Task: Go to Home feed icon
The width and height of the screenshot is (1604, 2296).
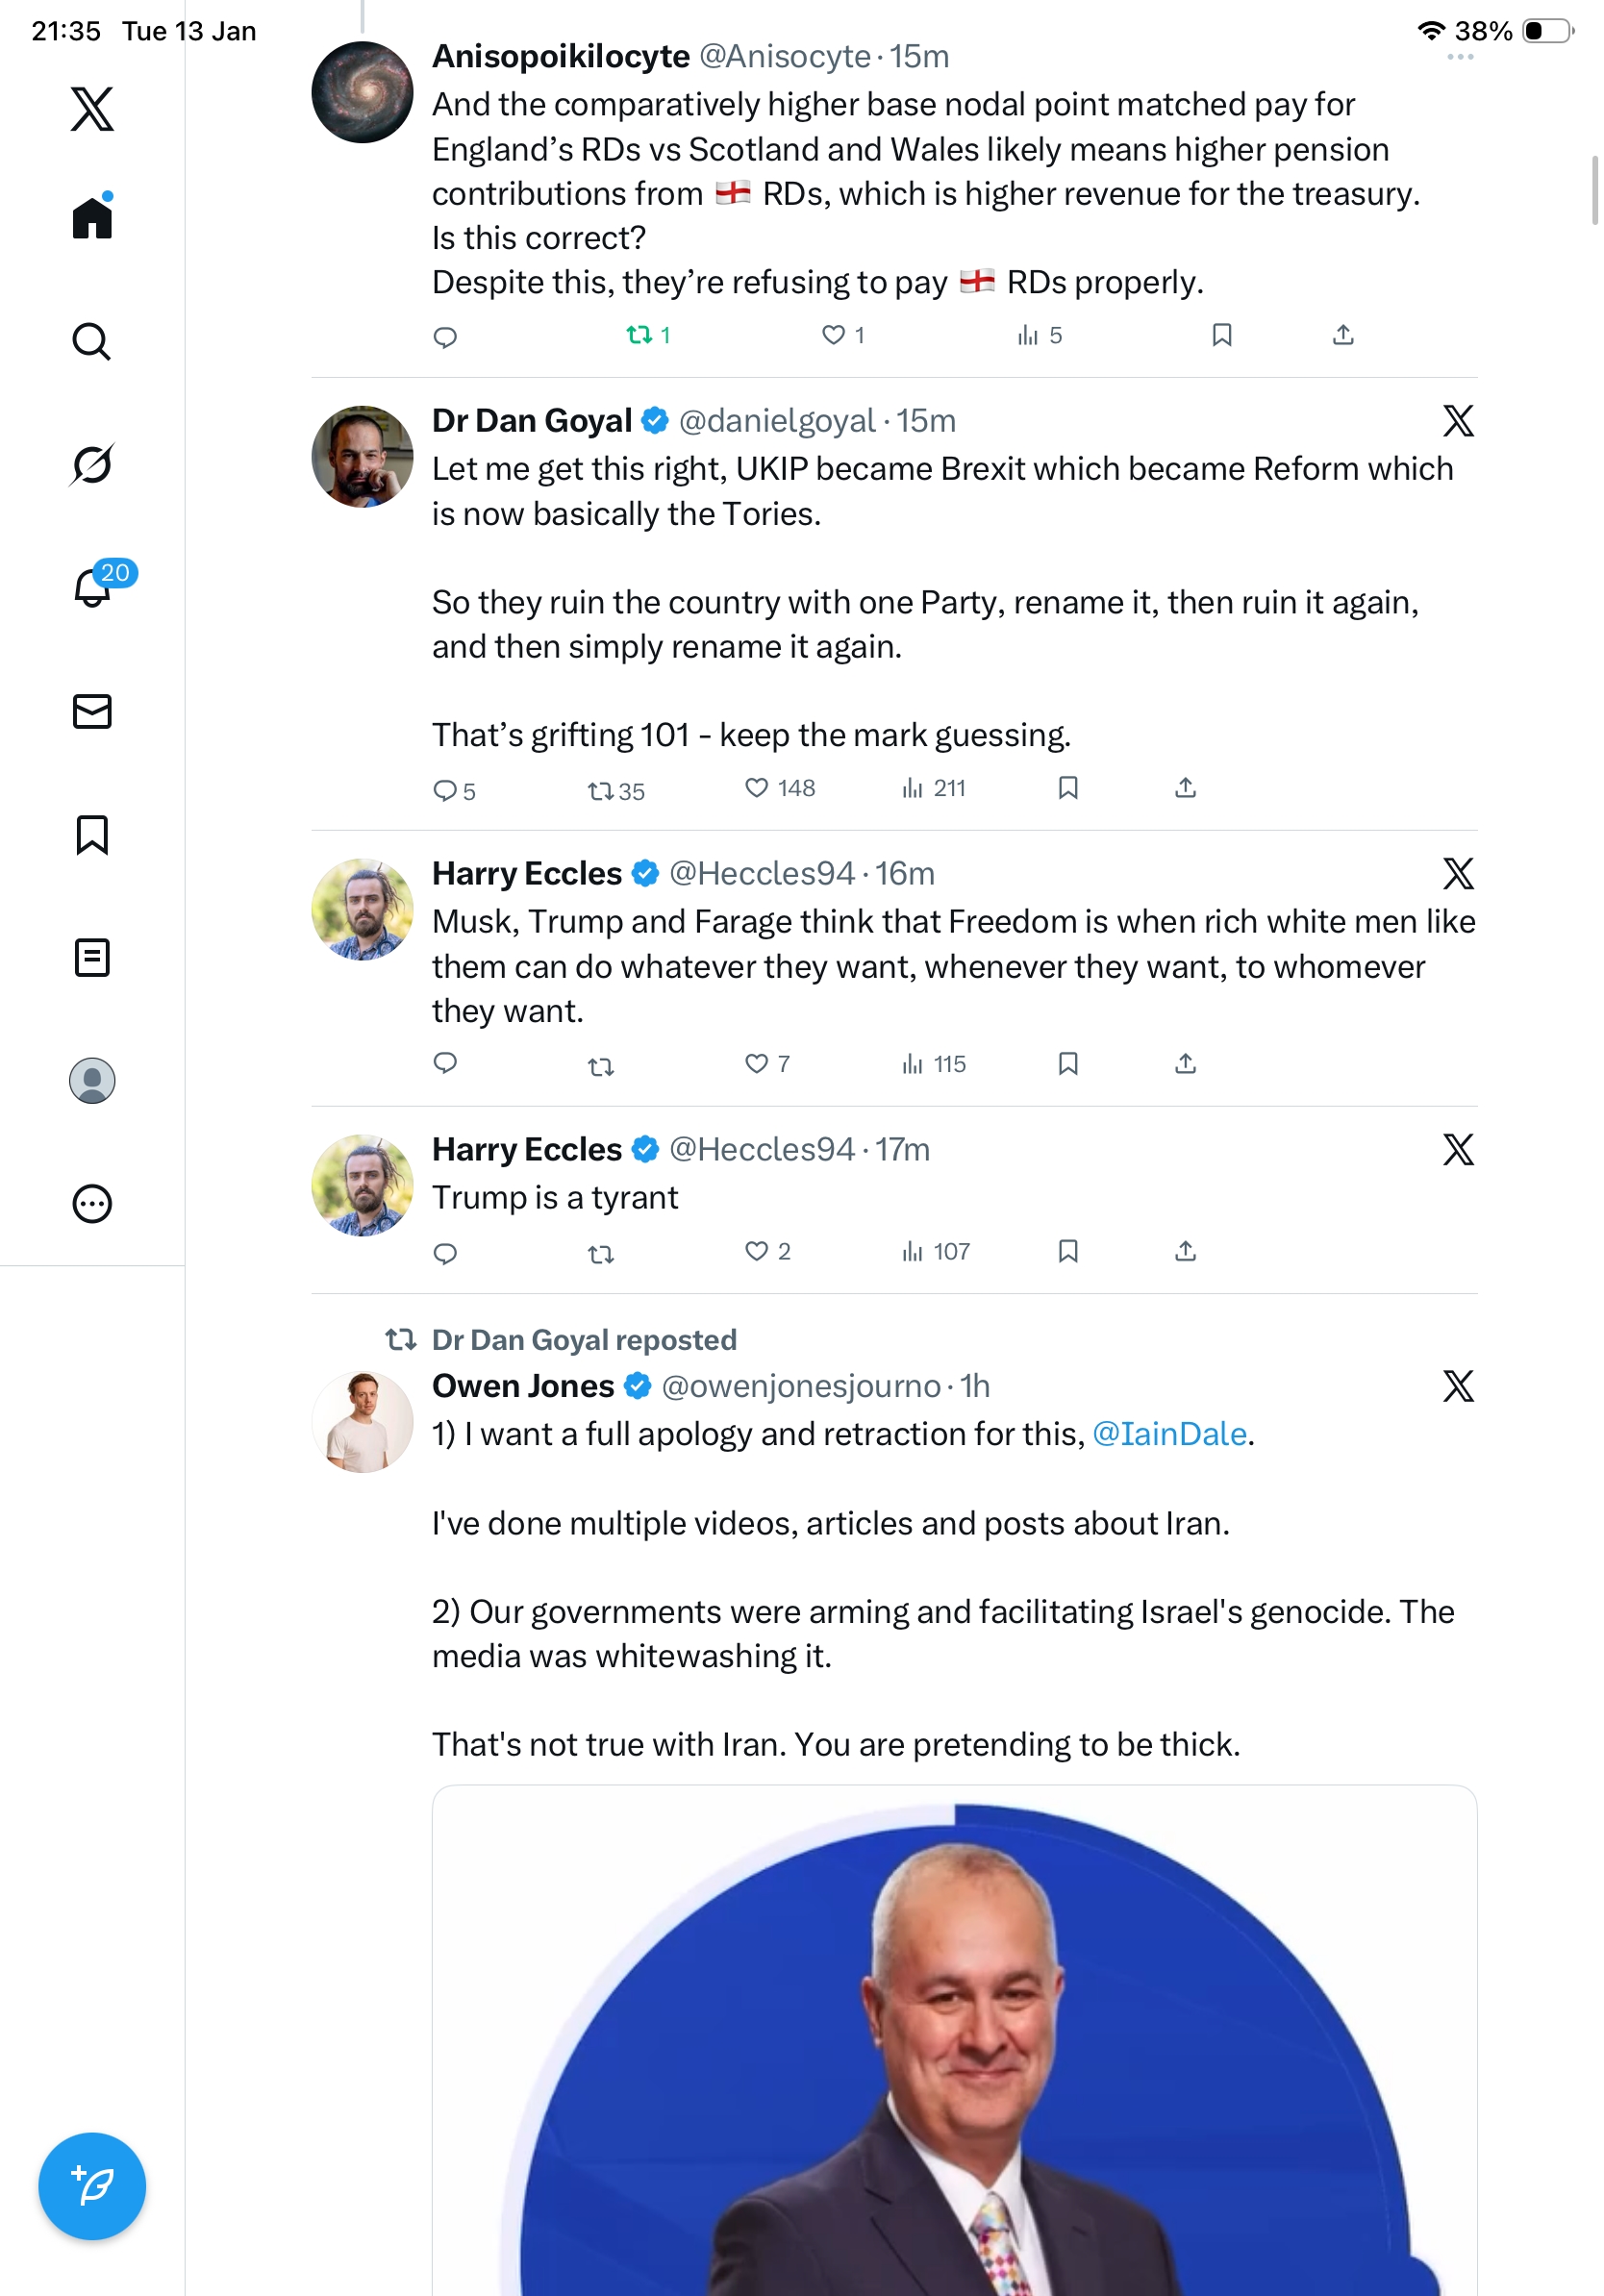Action: [92, 217]
